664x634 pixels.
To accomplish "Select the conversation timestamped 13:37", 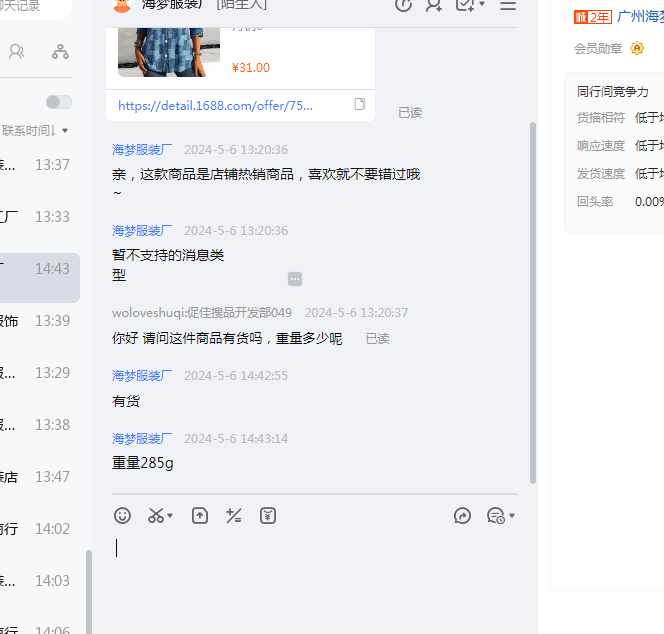I will pos(40,165).
